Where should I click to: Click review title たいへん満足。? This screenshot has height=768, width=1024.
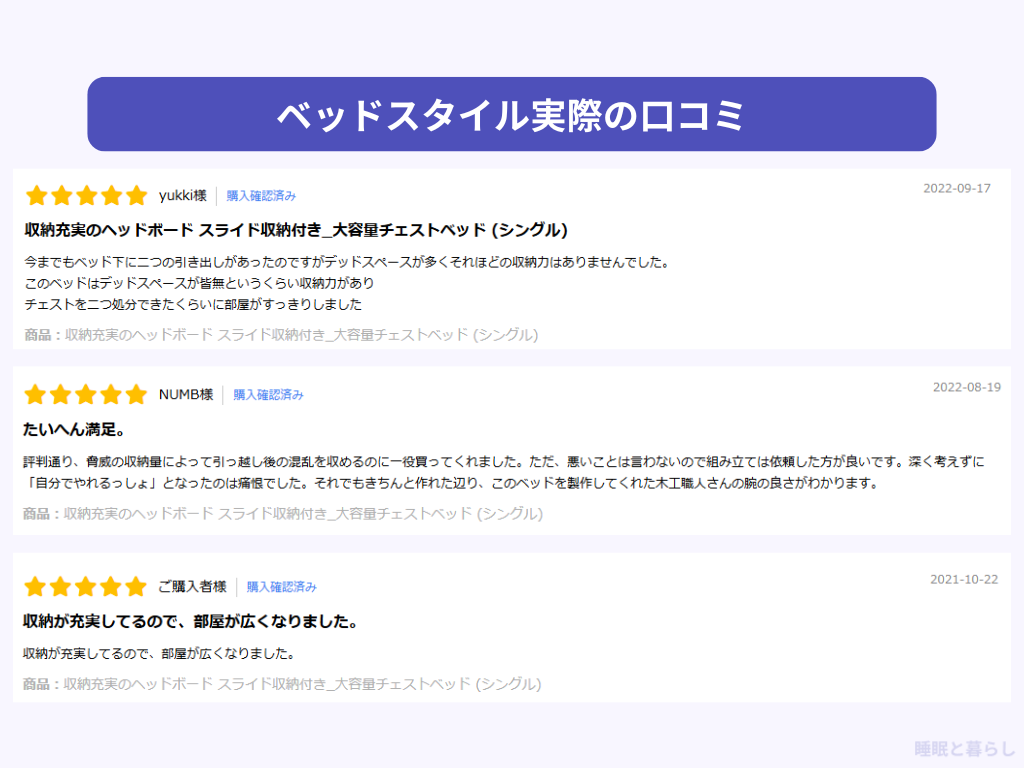pos(74,429)
